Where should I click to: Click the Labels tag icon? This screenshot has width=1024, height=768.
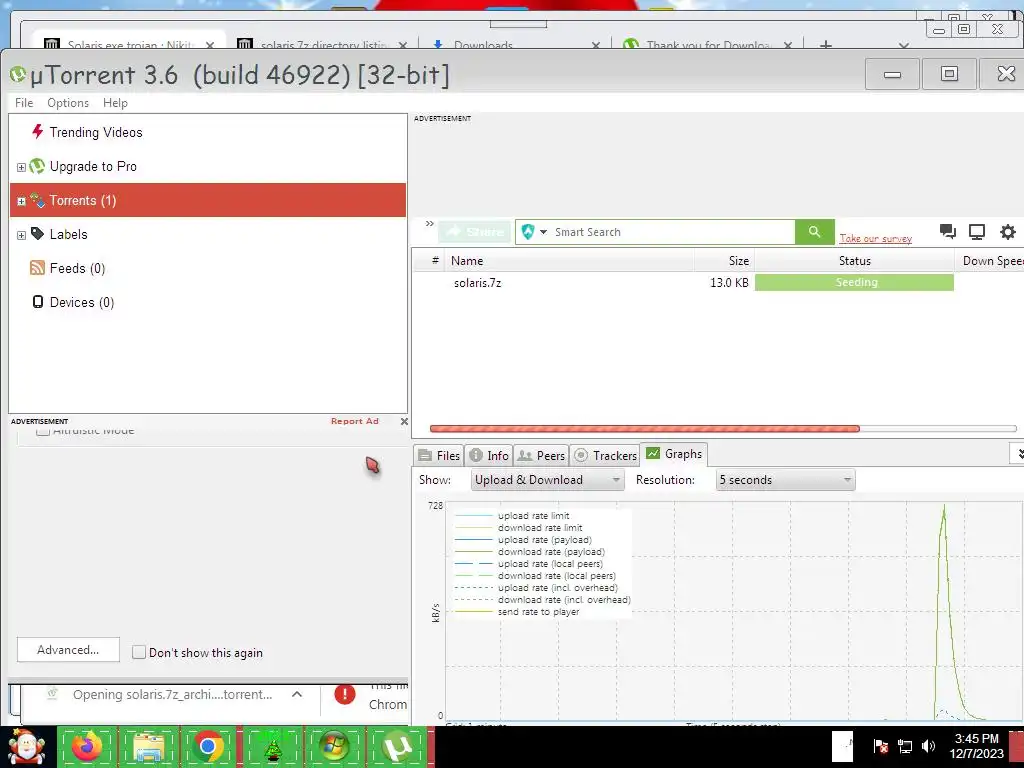(37, 234)
